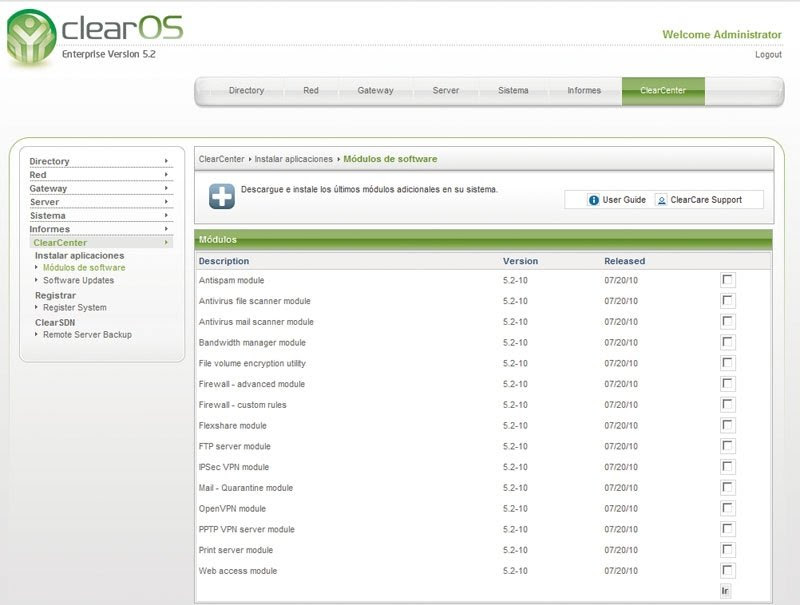Check the Antispam module checkbox

point(727,280)
